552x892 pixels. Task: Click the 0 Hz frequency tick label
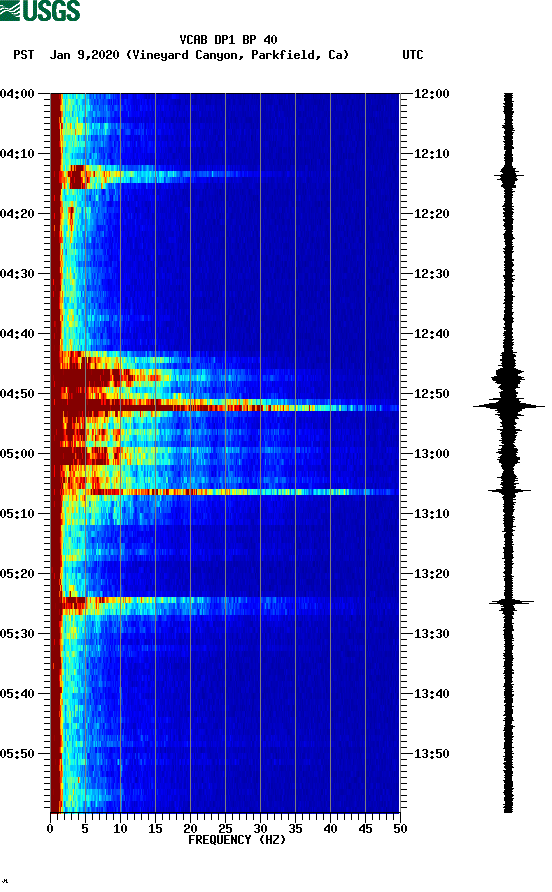(50, 829)
